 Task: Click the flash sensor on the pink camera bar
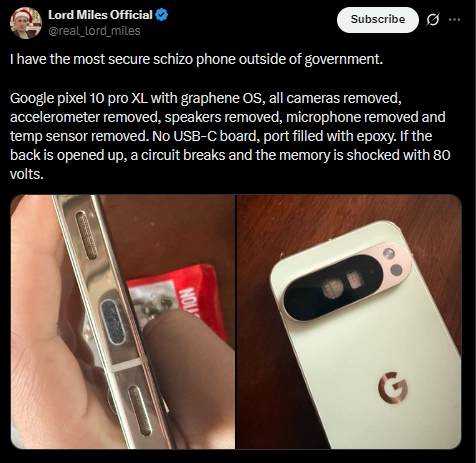click(389, 254)
